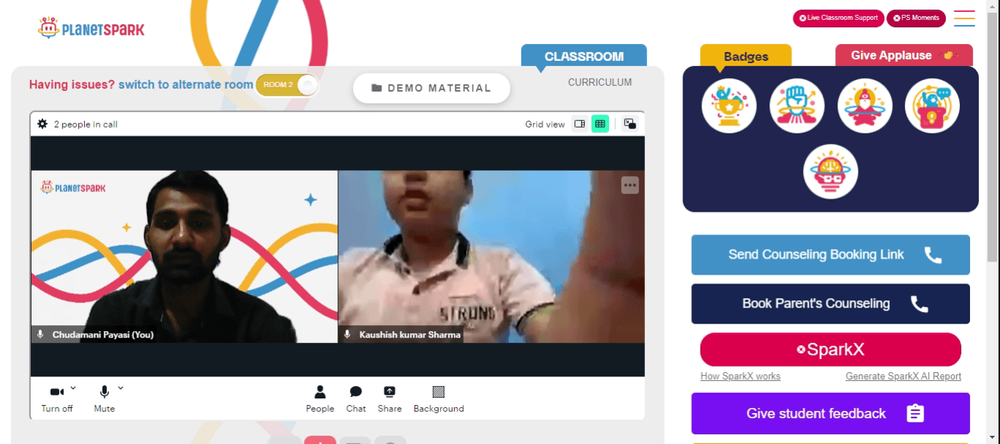
Task: Switch to speaker sidebar view layout
Action: tap(580, 124)
